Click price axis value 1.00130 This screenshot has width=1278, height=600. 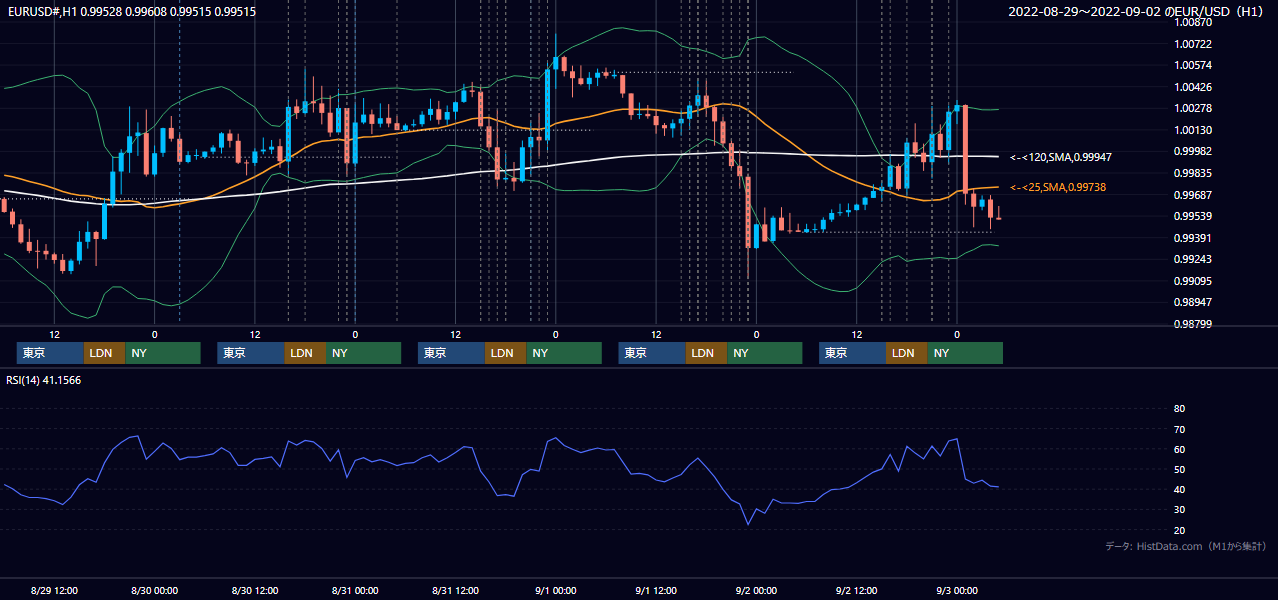[x=1193, y=130]
